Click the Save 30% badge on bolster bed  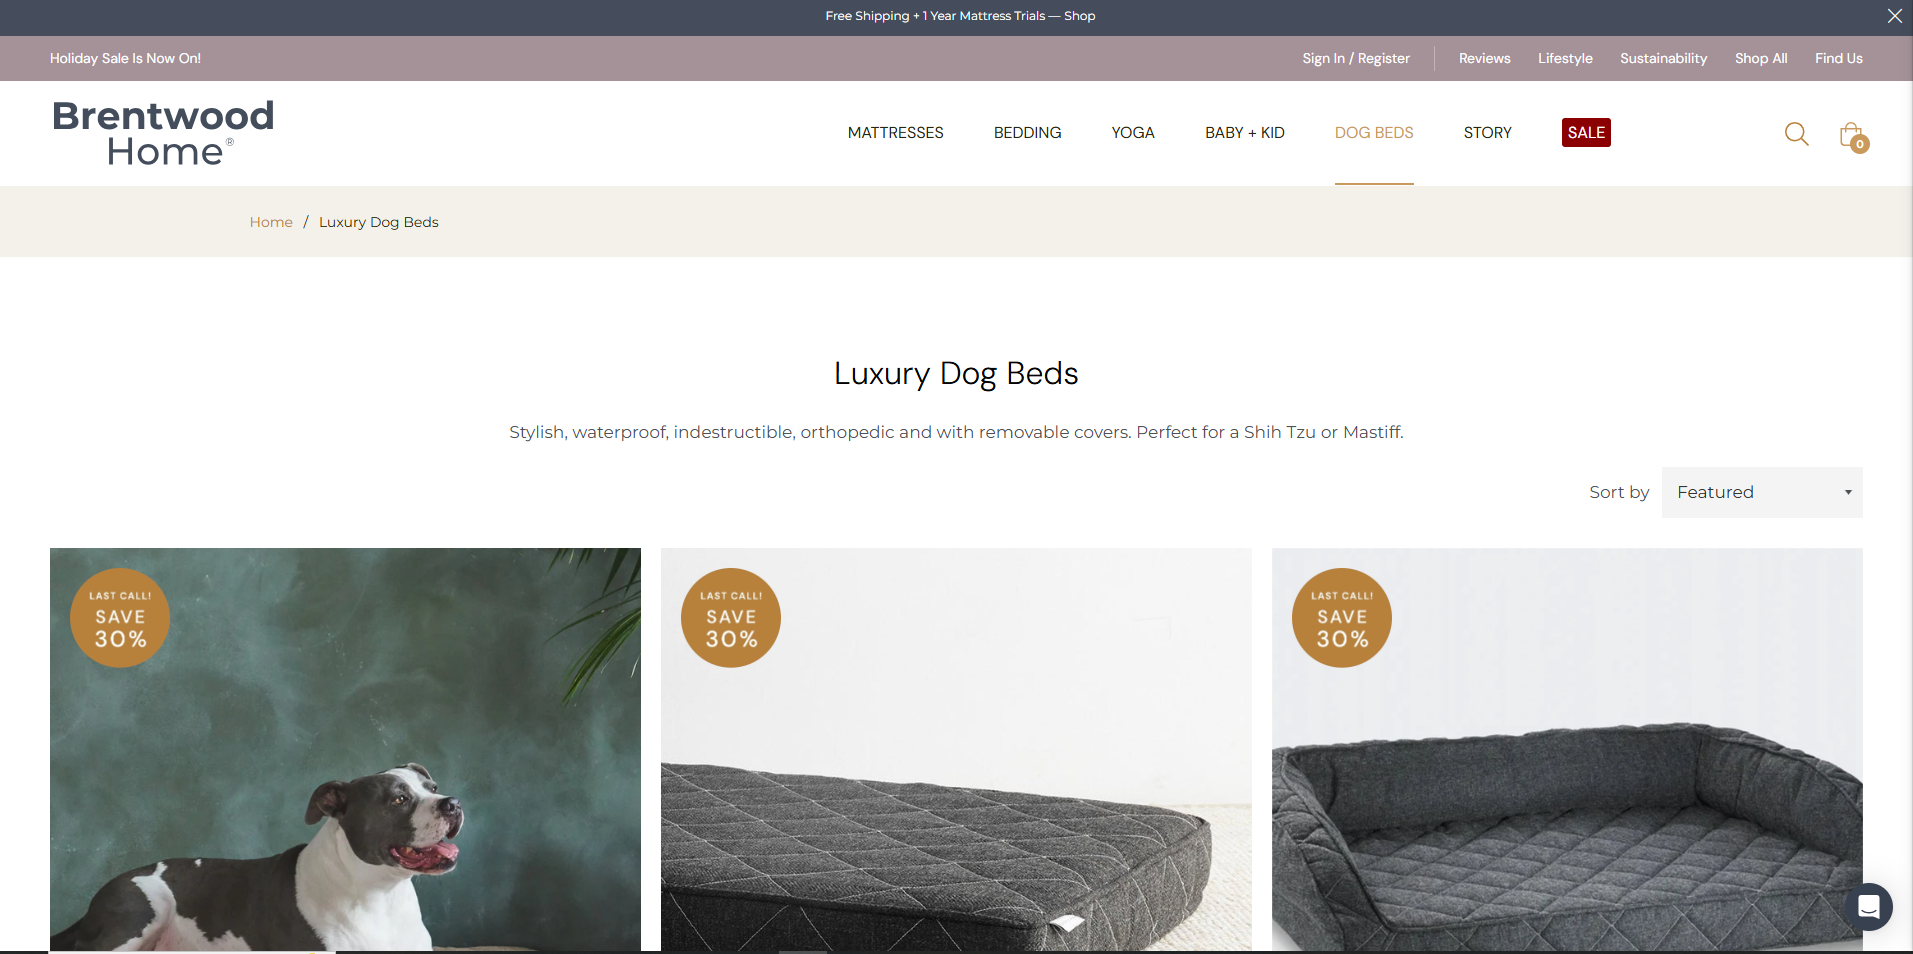[x=1342, y=618]
